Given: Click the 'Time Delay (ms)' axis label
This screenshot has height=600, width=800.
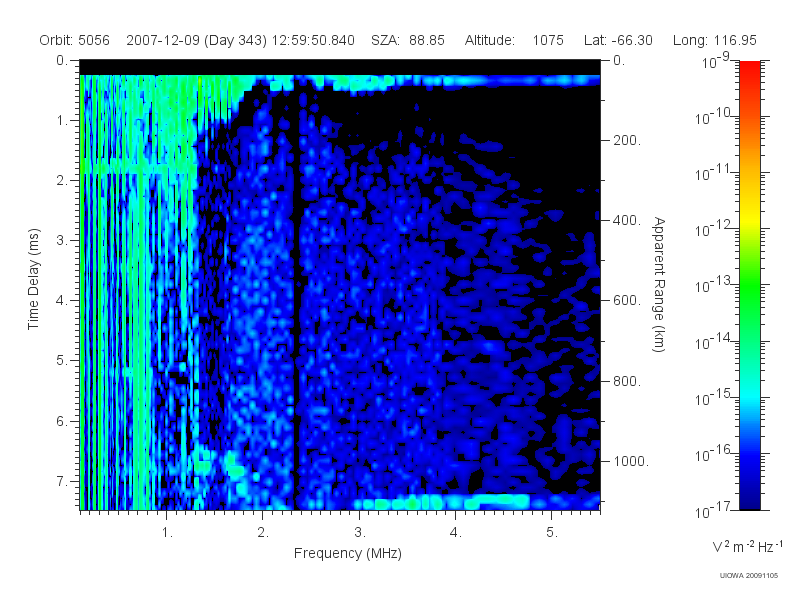Looking at the screenshot, I should (x=33, y=279).
